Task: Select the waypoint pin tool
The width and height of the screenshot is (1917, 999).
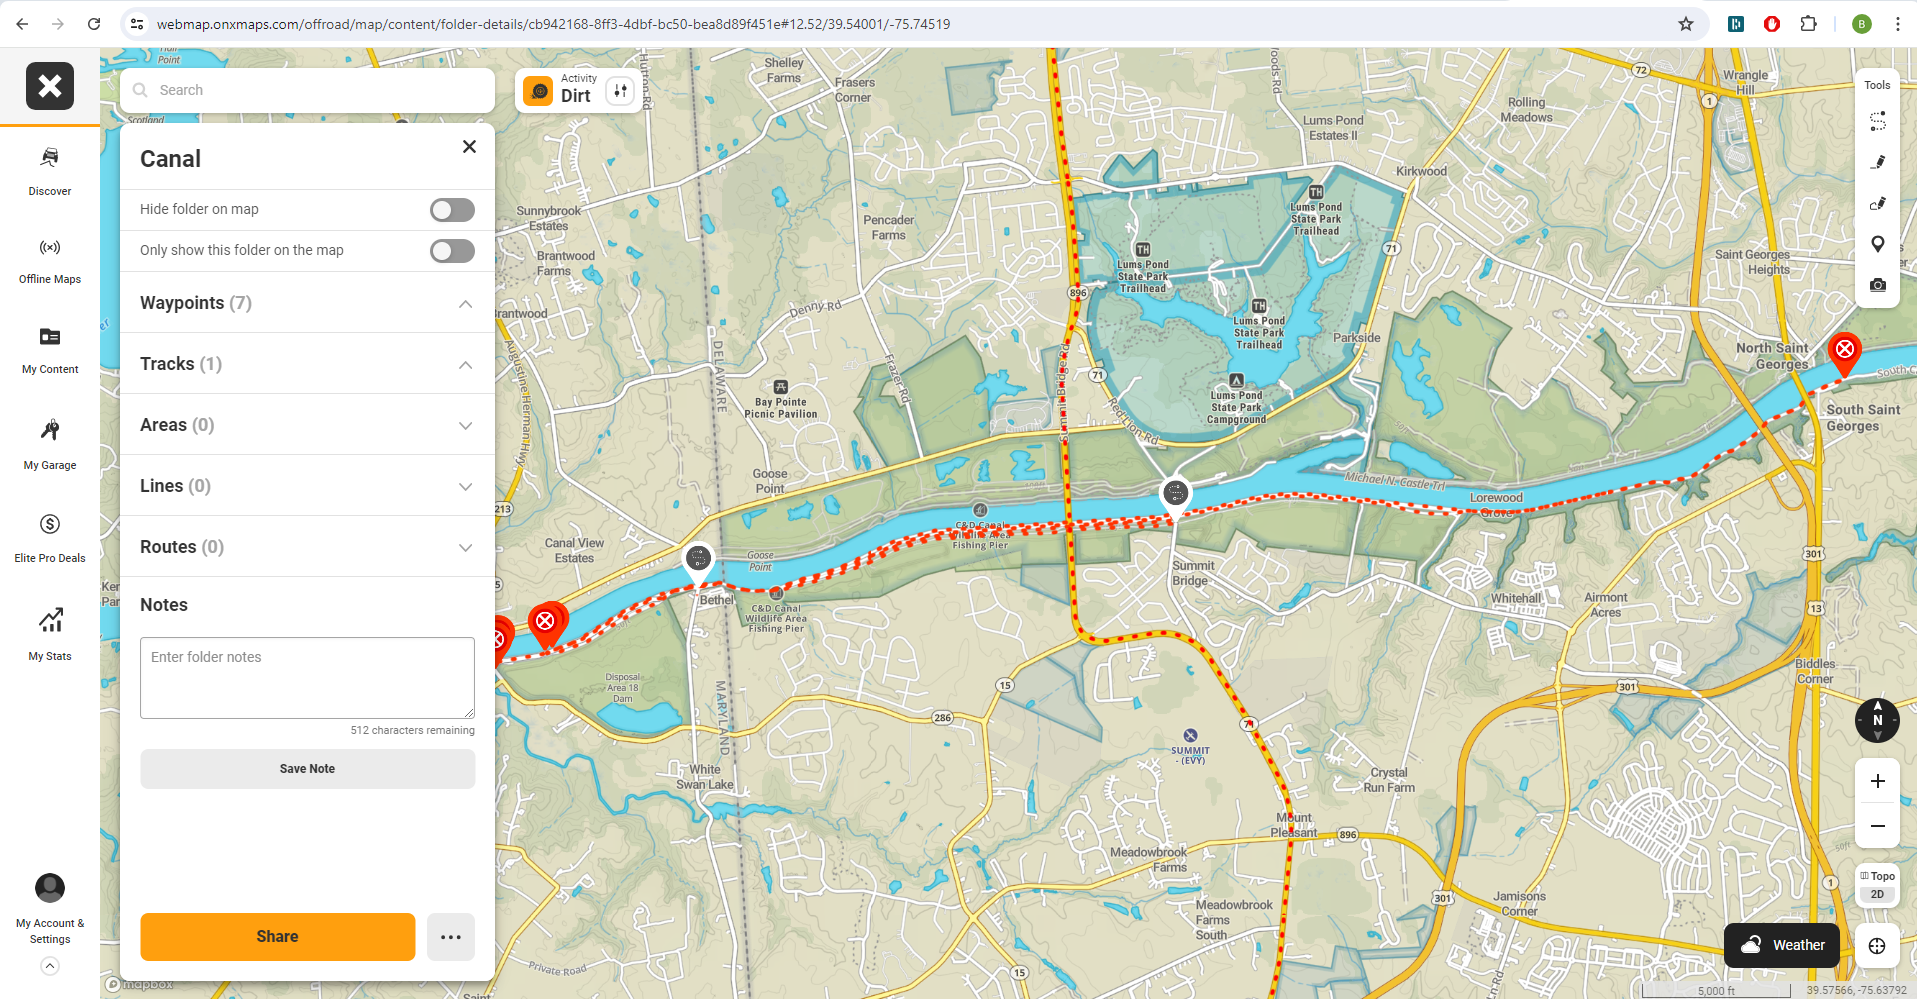Action: point(1877,244)
